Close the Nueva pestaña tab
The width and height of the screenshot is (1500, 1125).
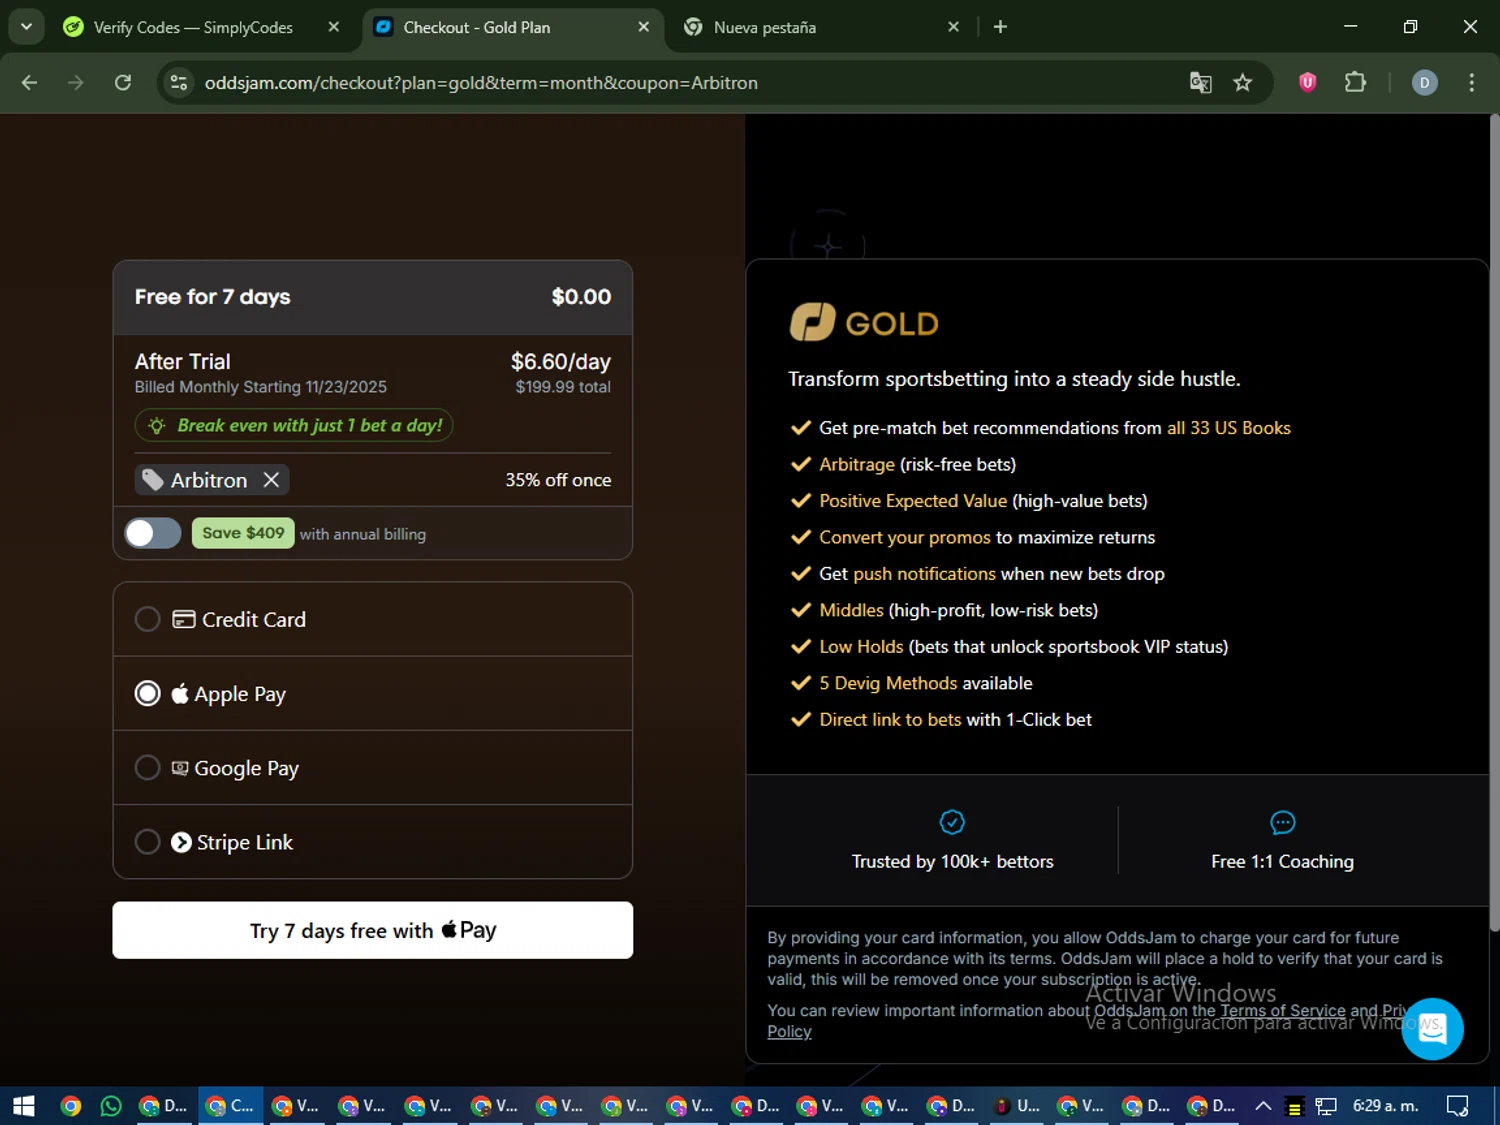(x=954, y=27)
